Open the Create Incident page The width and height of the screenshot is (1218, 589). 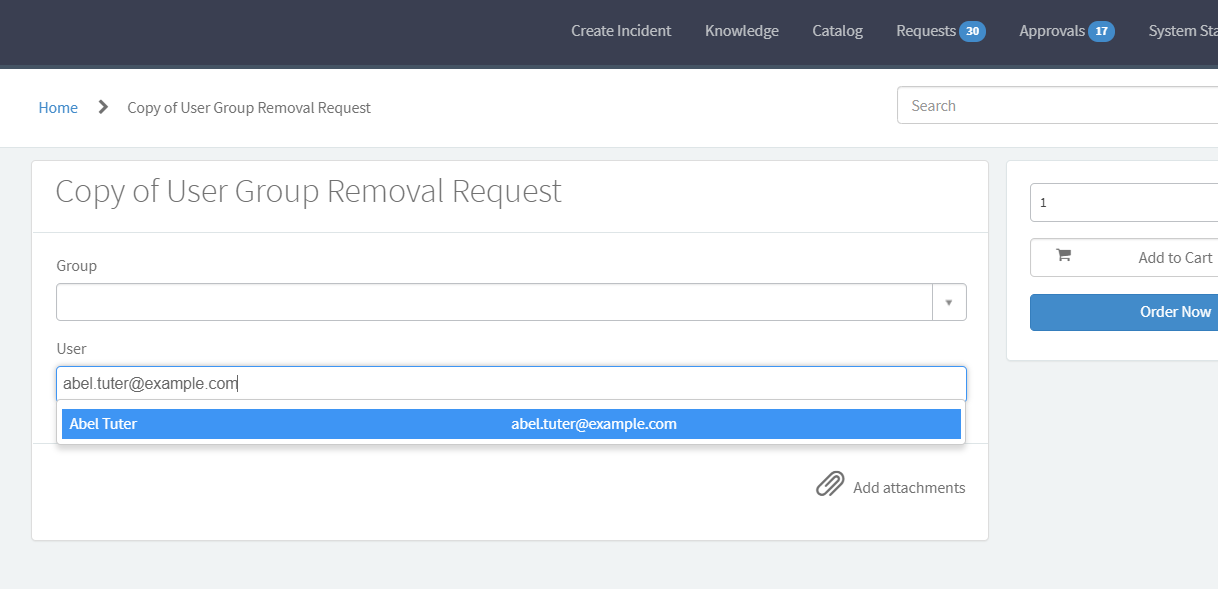621,31
